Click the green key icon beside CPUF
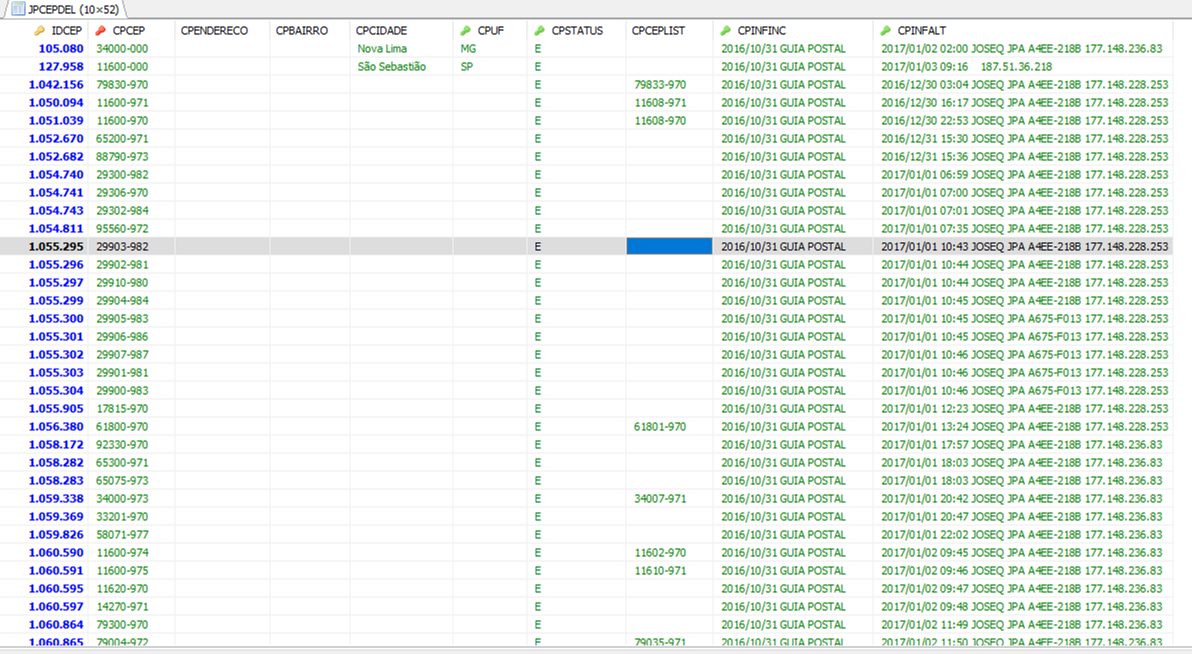1192x654 pixels. (466, 30)
